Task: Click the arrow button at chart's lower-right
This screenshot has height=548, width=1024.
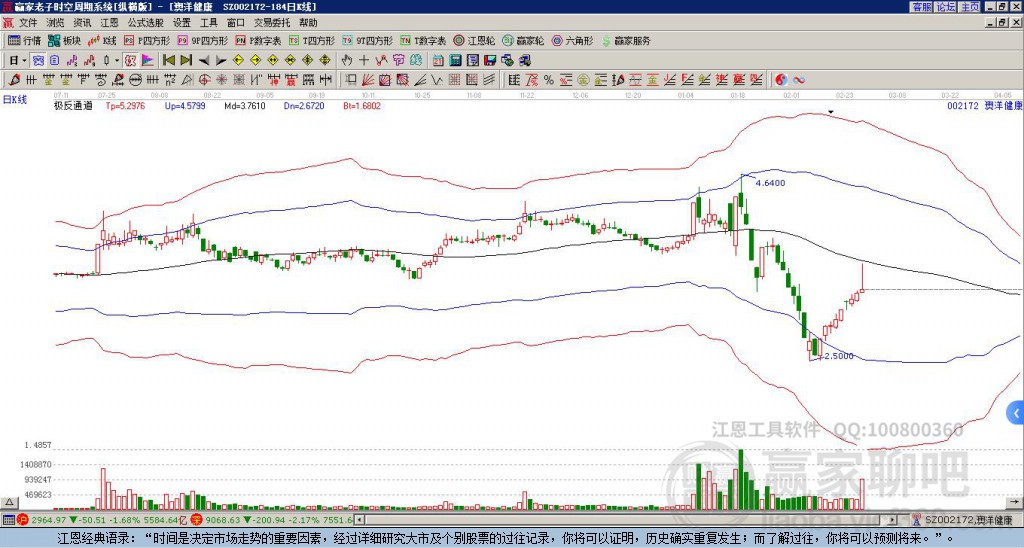Action: 1016,502
